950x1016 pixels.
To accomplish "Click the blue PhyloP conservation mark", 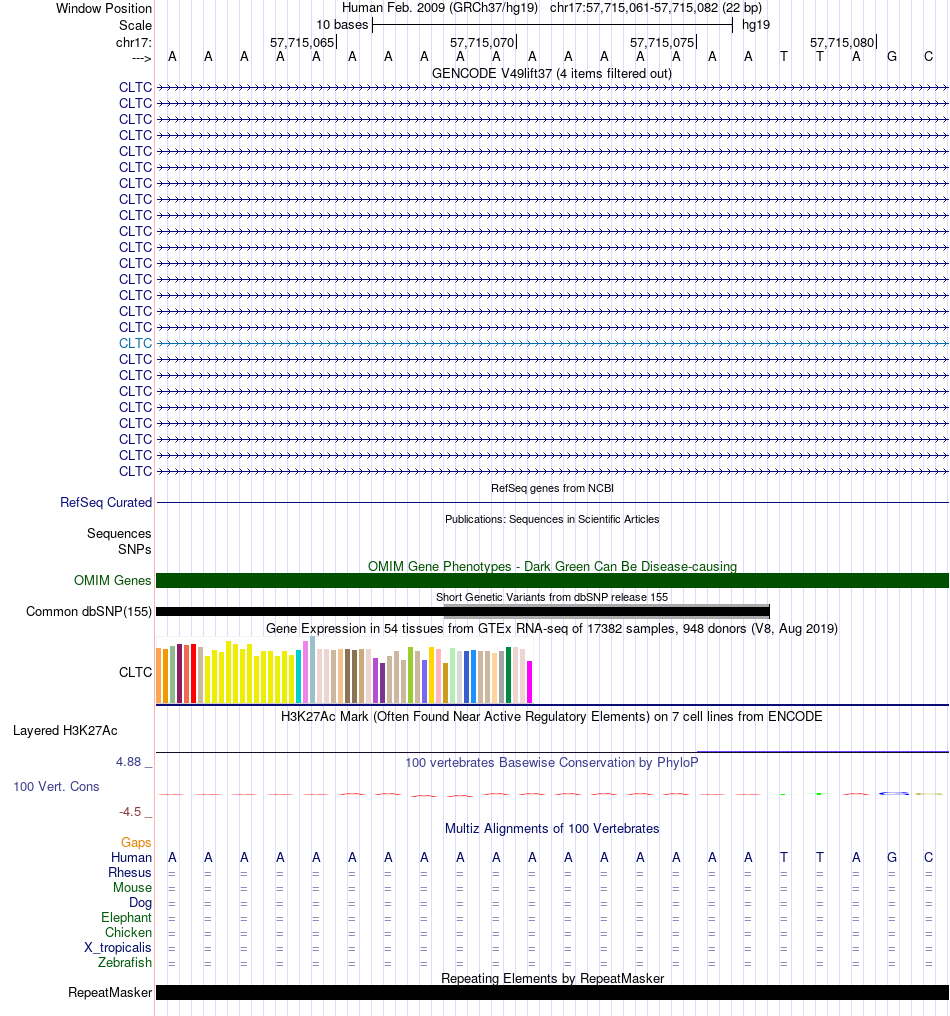I will [x=893, y=793].
